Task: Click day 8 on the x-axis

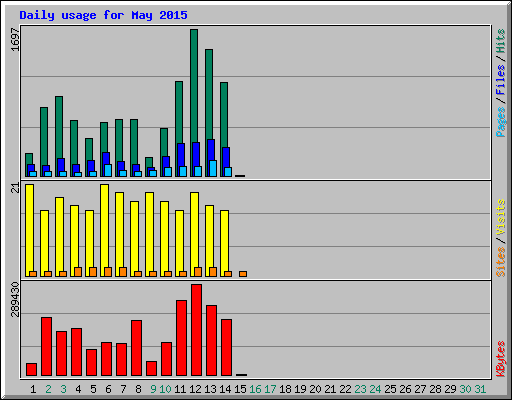Action: pos(138,389)
